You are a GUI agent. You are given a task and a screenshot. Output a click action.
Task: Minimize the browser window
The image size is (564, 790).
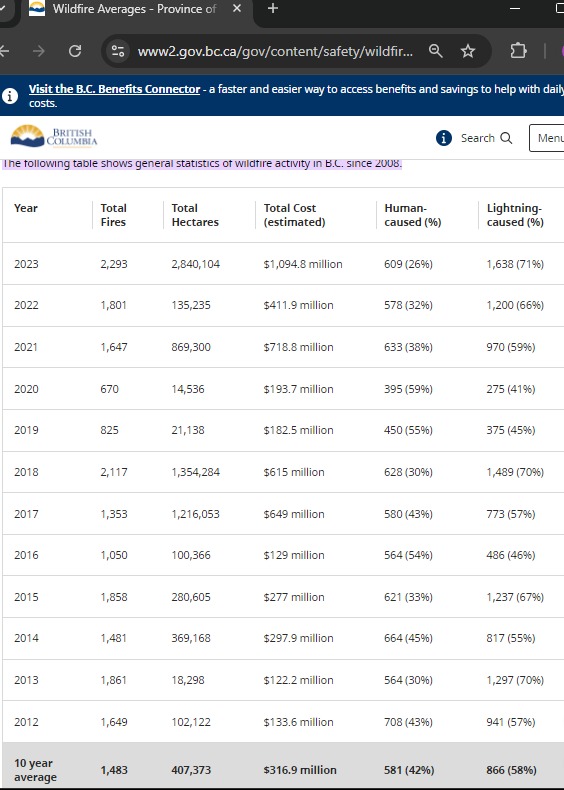515,9
